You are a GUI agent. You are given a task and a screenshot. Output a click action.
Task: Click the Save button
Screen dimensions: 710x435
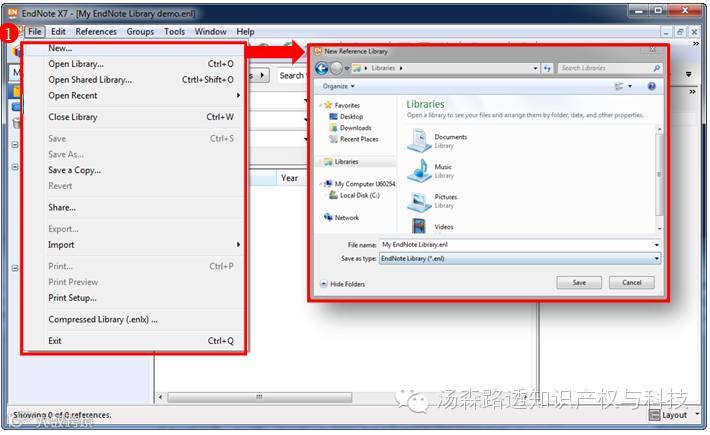(579, 282)
